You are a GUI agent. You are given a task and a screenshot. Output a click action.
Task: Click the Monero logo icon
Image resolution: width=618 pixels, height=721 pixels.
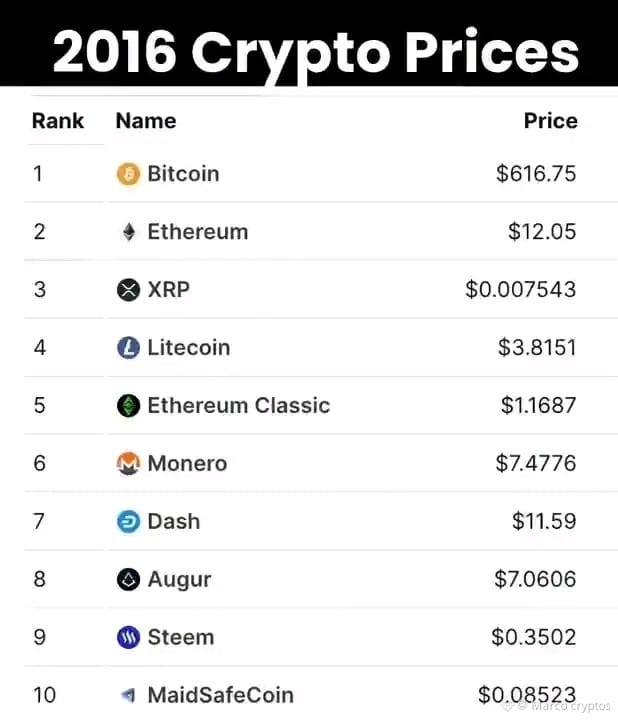coord(128,464)
